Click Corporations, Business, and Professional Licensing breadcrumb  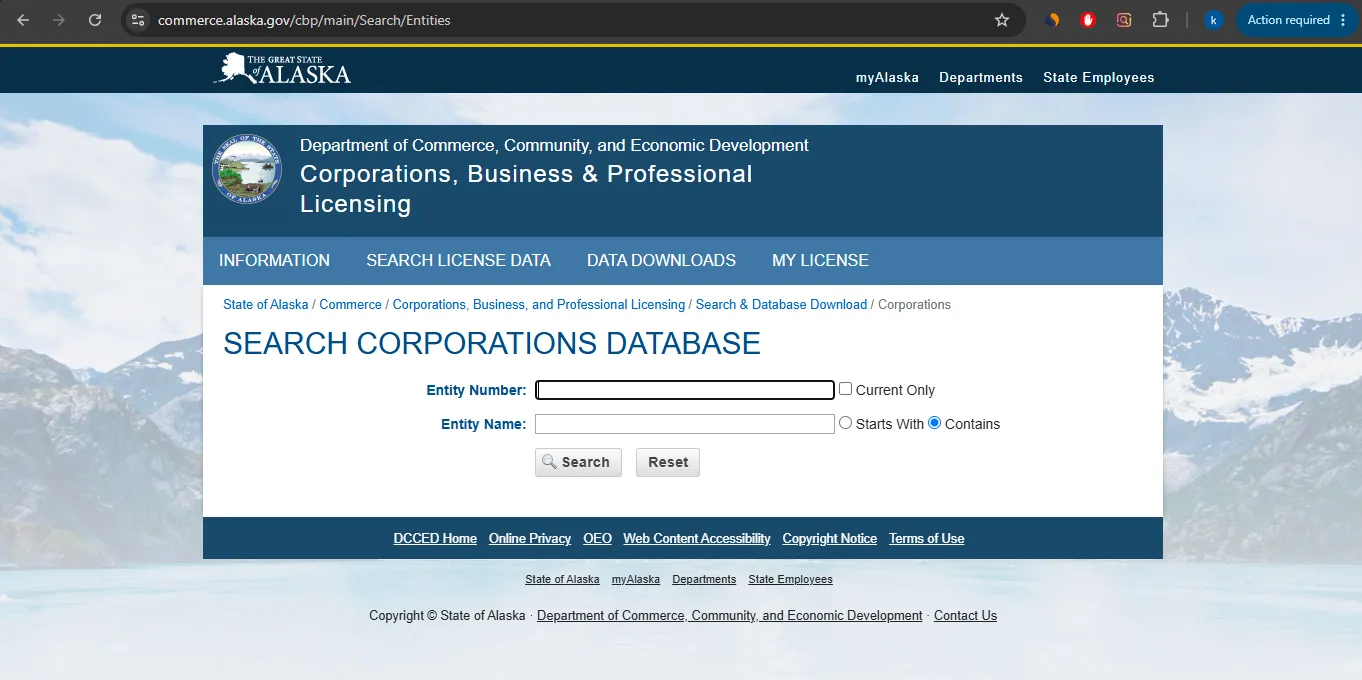click(x=539, y=304)
